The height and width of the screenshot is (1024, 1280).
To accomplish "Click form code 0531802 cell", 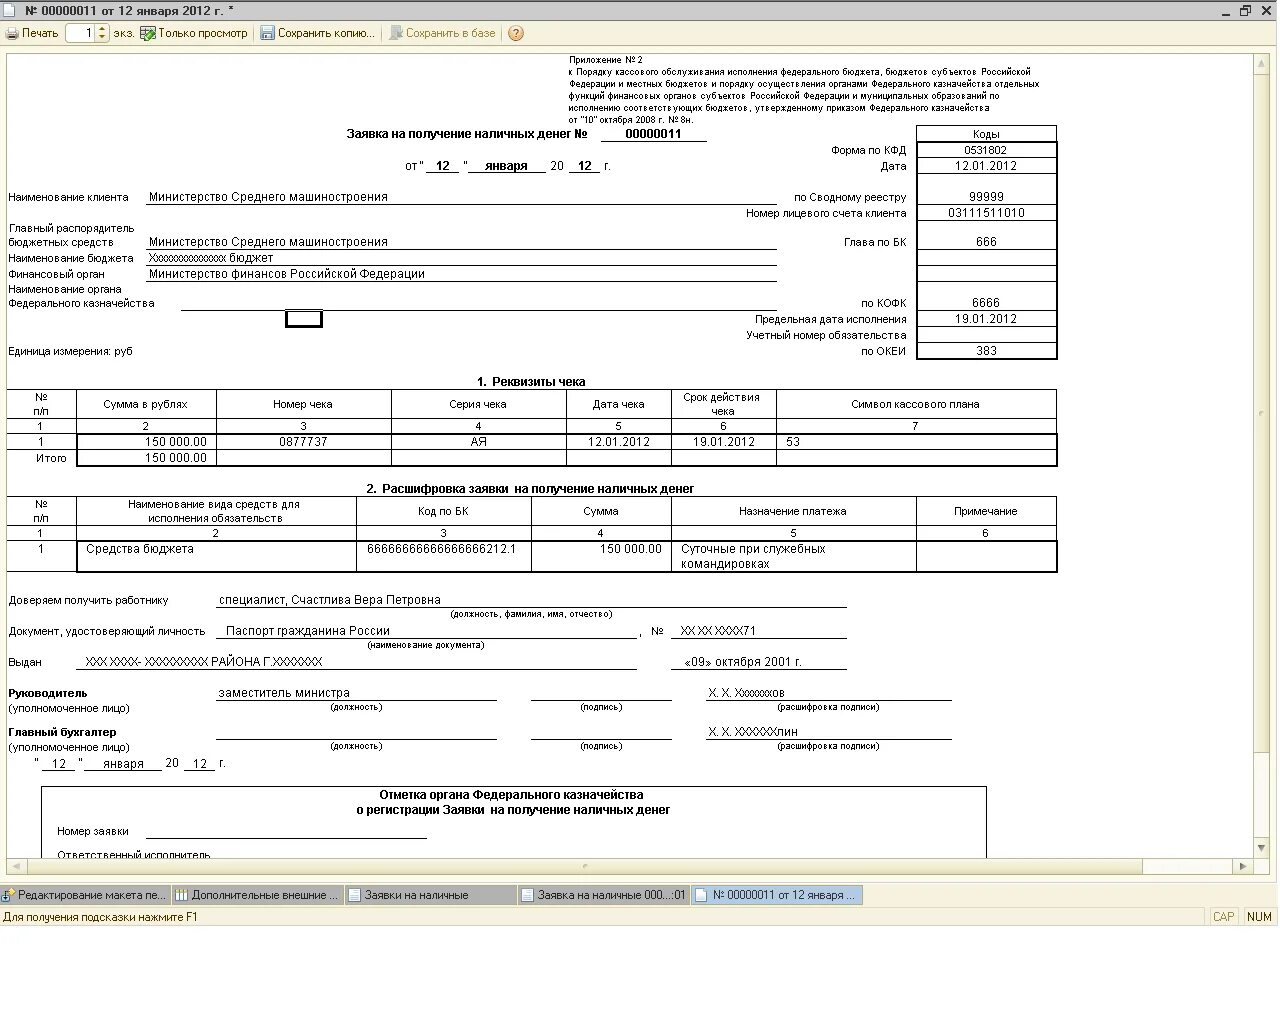I will click(x=986, y=150).
